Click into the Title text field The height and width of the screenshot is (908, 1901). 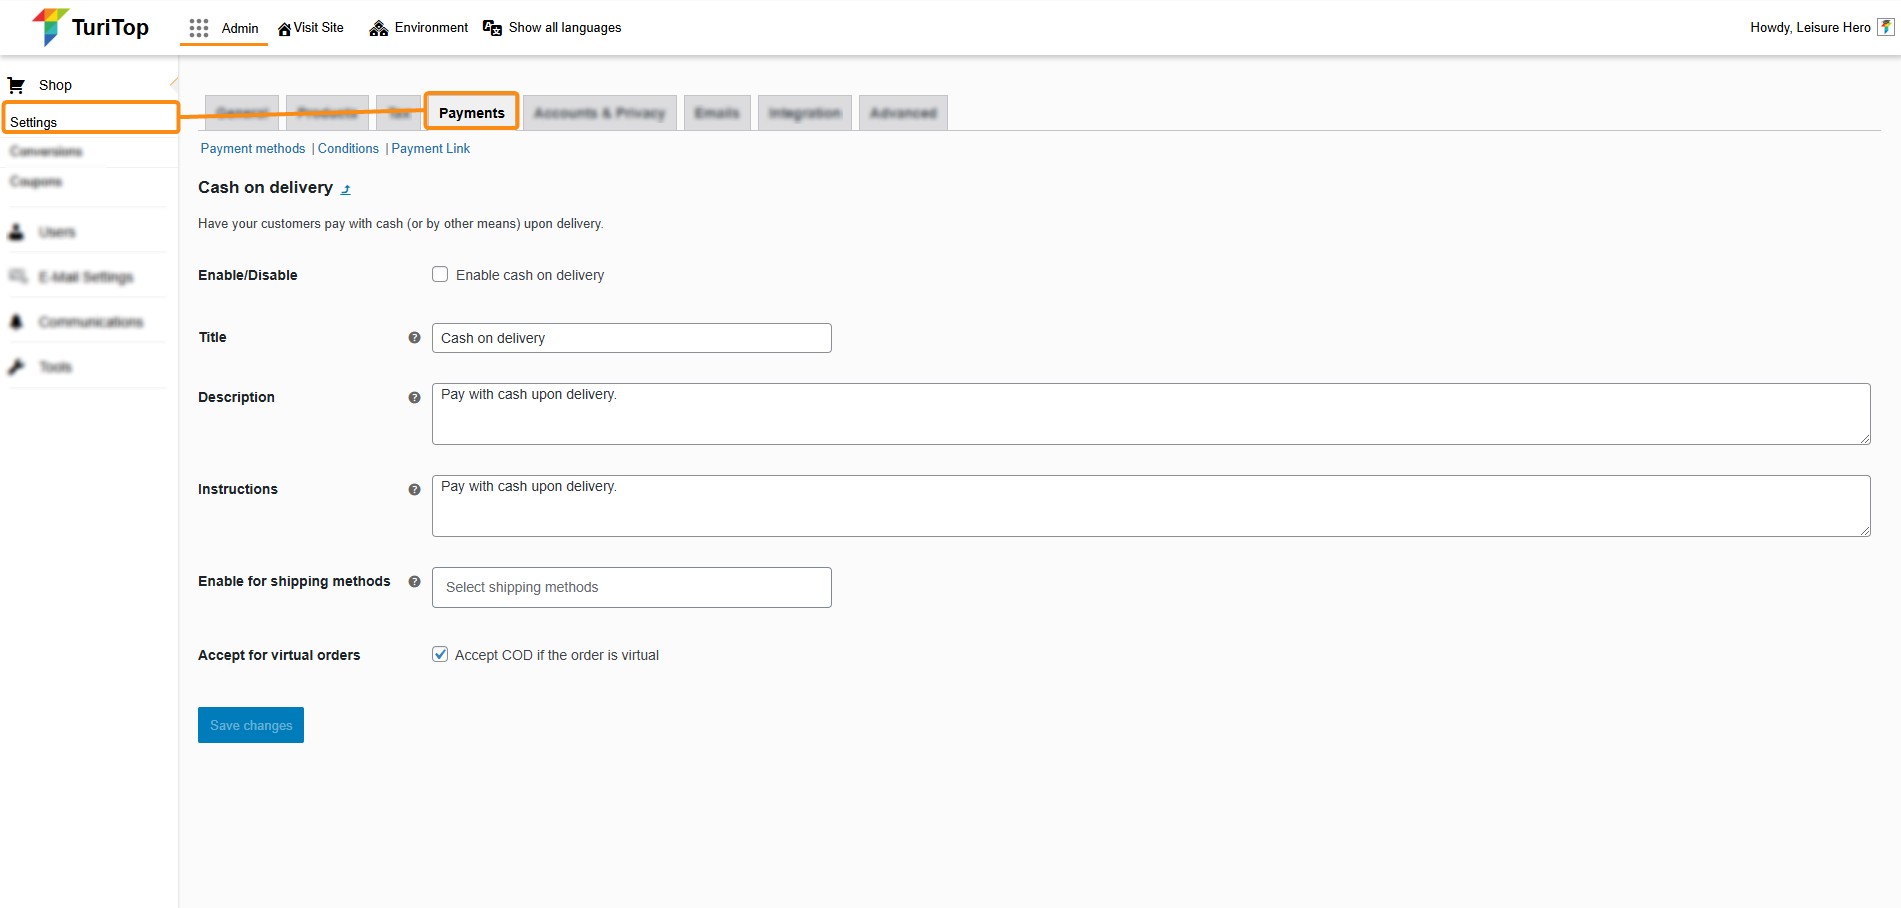(631, 338)
